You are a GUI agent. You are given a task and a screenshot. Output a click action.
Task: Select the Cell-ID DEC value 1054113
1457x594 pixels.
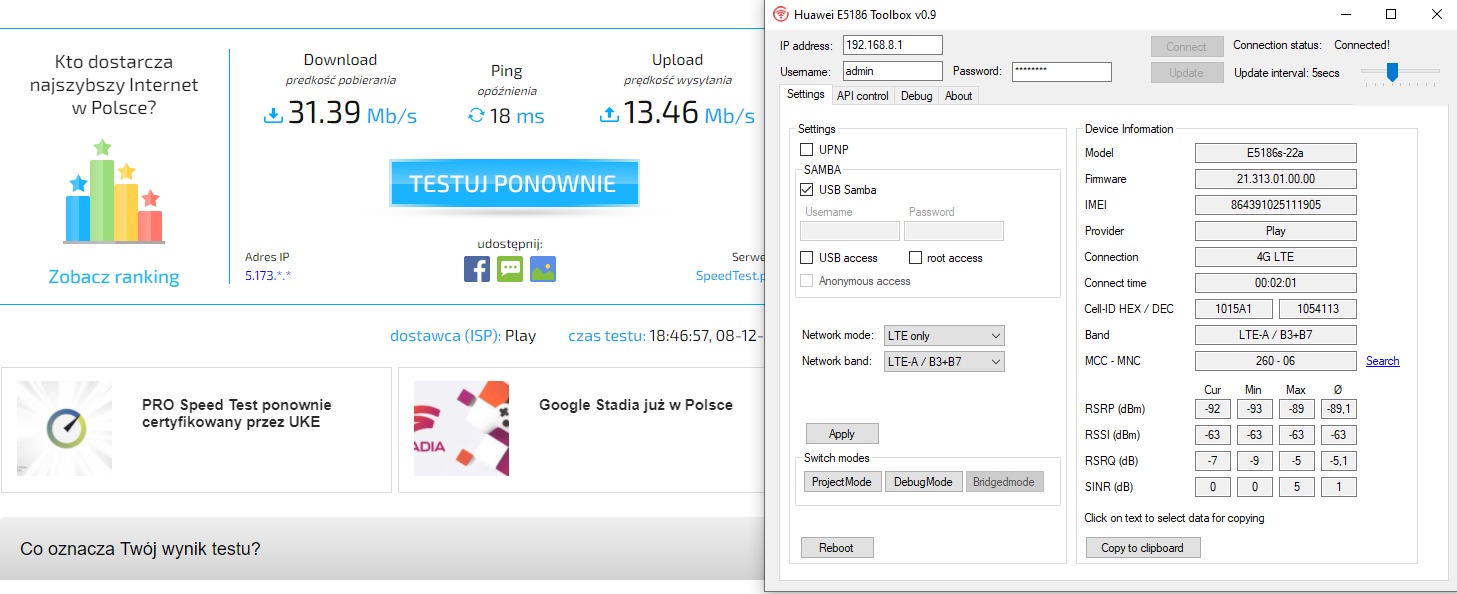click(x=1318, y=309)
